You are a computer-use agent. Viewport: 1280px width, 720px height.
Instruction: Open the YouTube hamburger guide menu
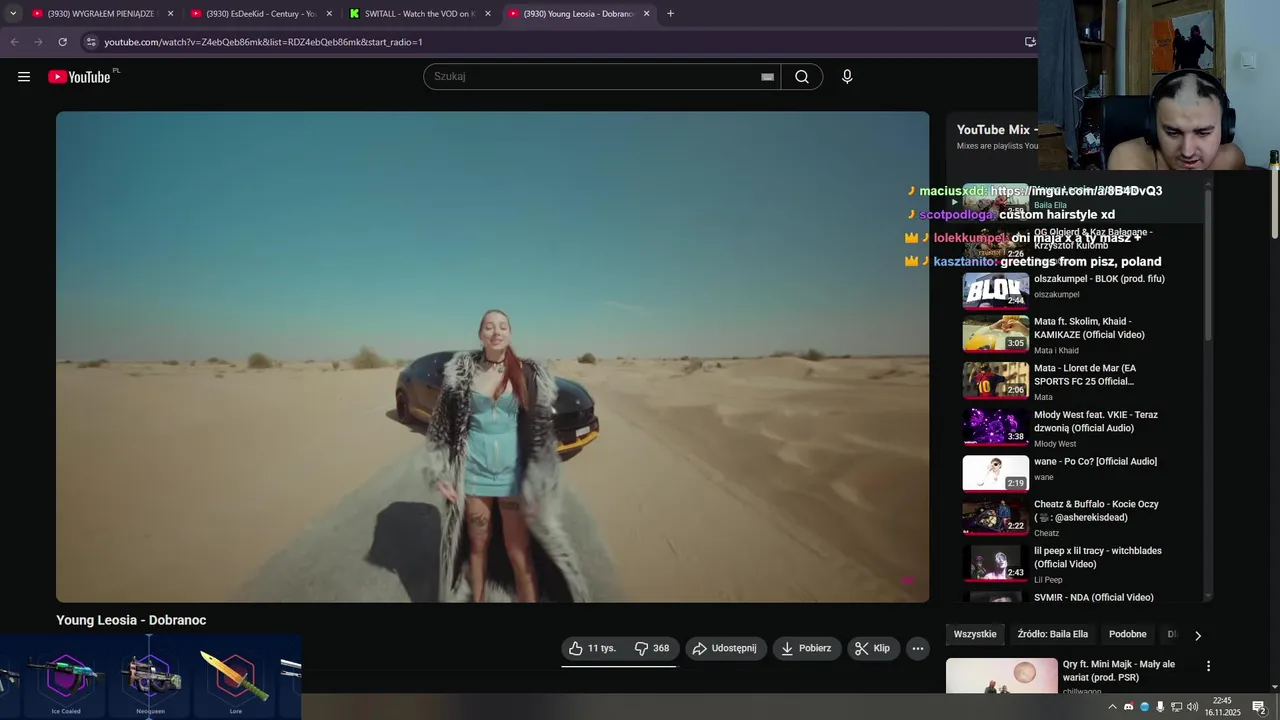click(x=24, y=76)
